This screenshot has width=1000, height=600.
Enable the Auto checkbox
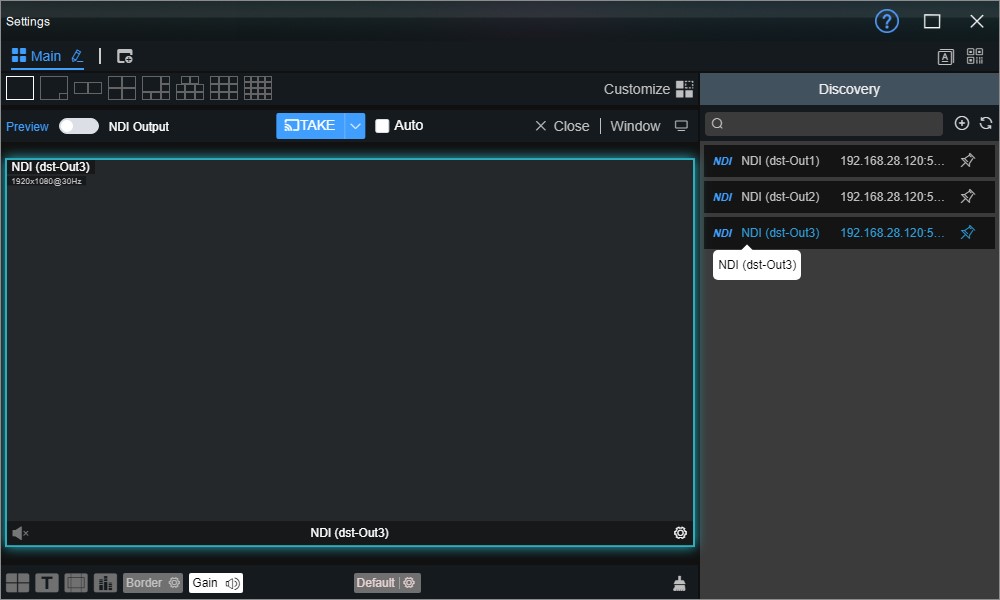point(382,126)
